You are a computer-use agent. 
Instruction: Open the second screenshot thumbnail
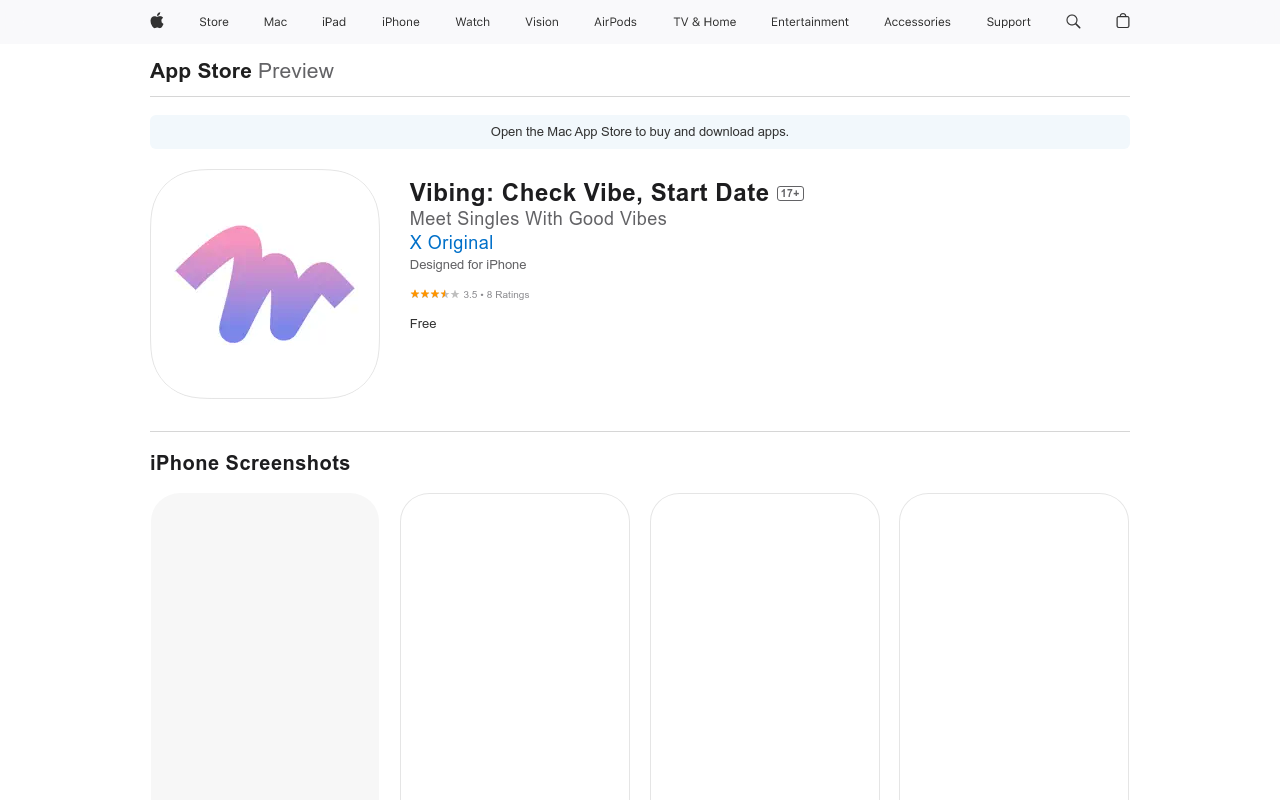(x=515, y=646)
